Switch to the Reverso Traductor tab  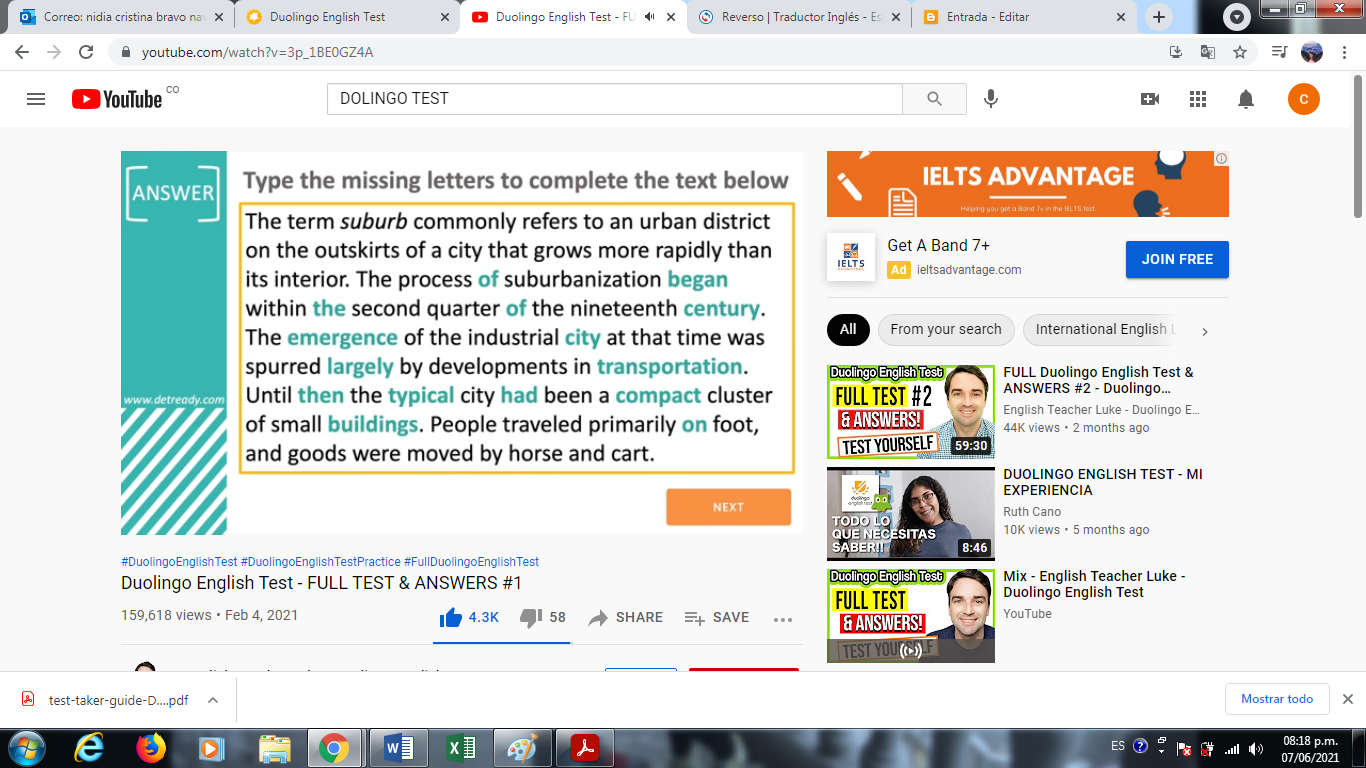[799, 17]
